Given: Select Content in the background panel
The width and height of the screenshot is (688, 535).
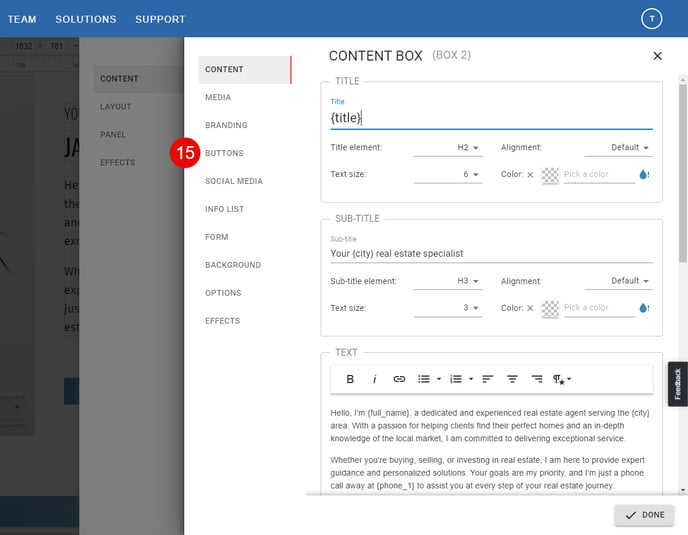Looking at the screenshot, I should [x=139, y=79].
